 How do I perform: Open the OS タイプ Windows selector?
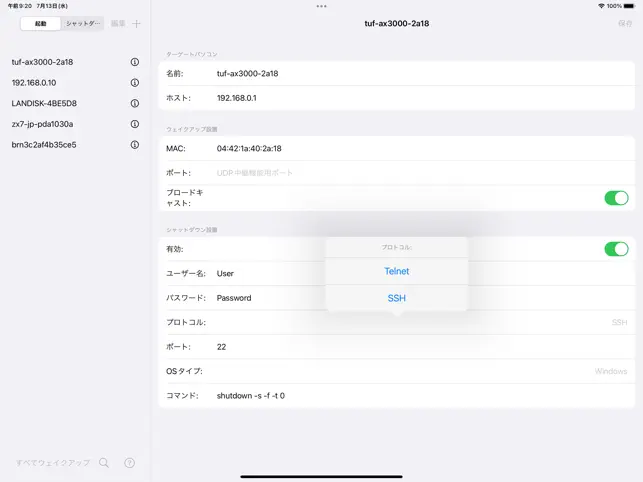pyautogui.click(x=397, y=371)
